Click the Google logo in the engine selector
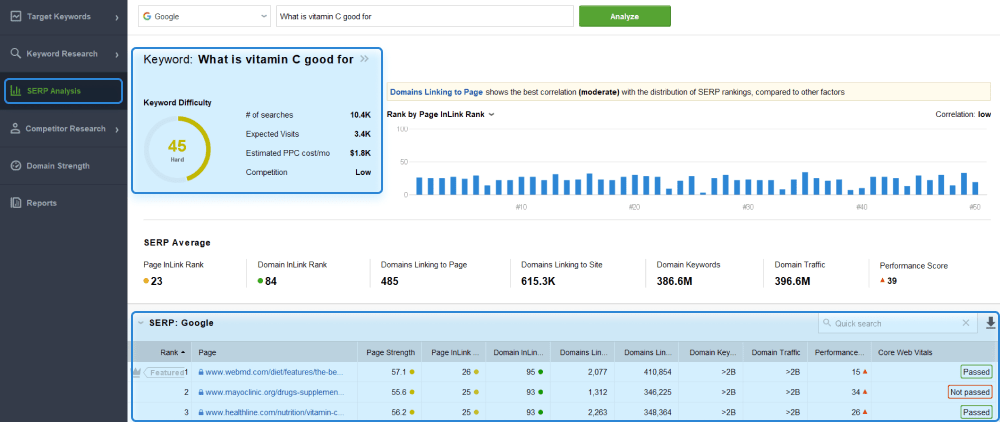Image resolution: width=1000 pixels, height=422 pixels. [147, 17]
